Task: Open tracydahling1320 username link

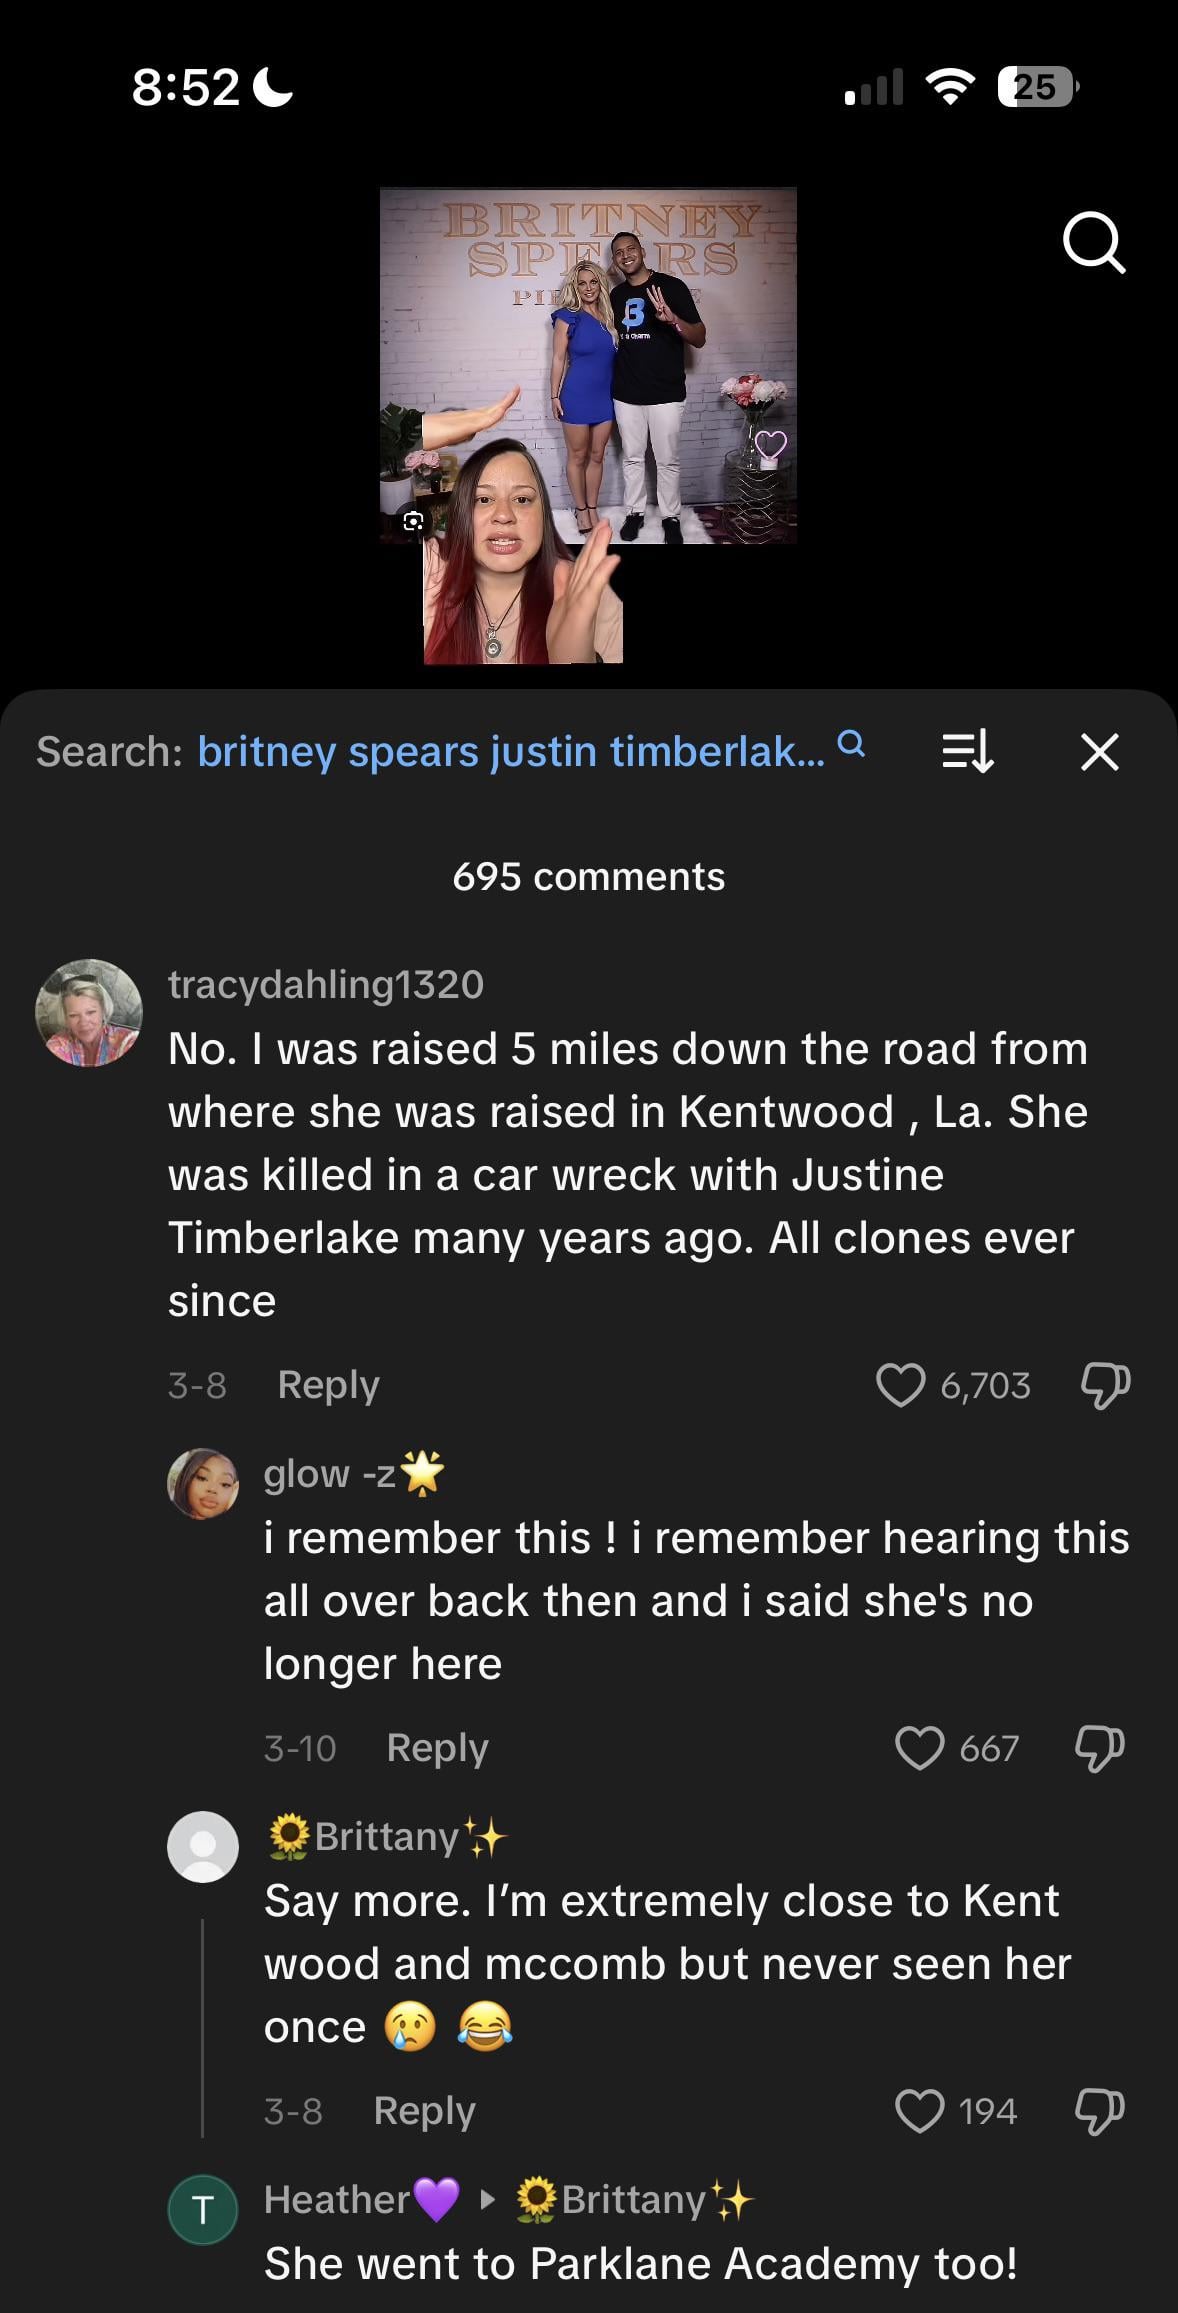Action: click(x=326, y=985)
